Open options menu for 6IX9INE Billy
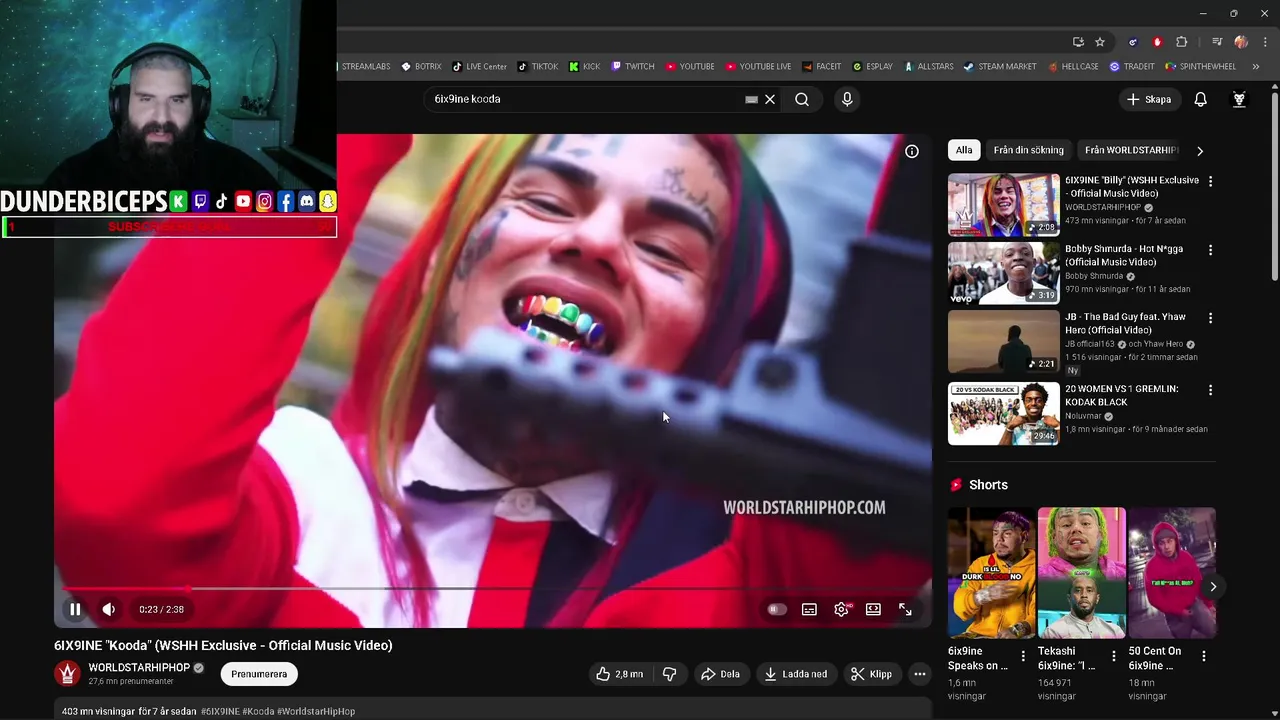Screen dimensions: 1280x720 click(x=1210, y=182)
